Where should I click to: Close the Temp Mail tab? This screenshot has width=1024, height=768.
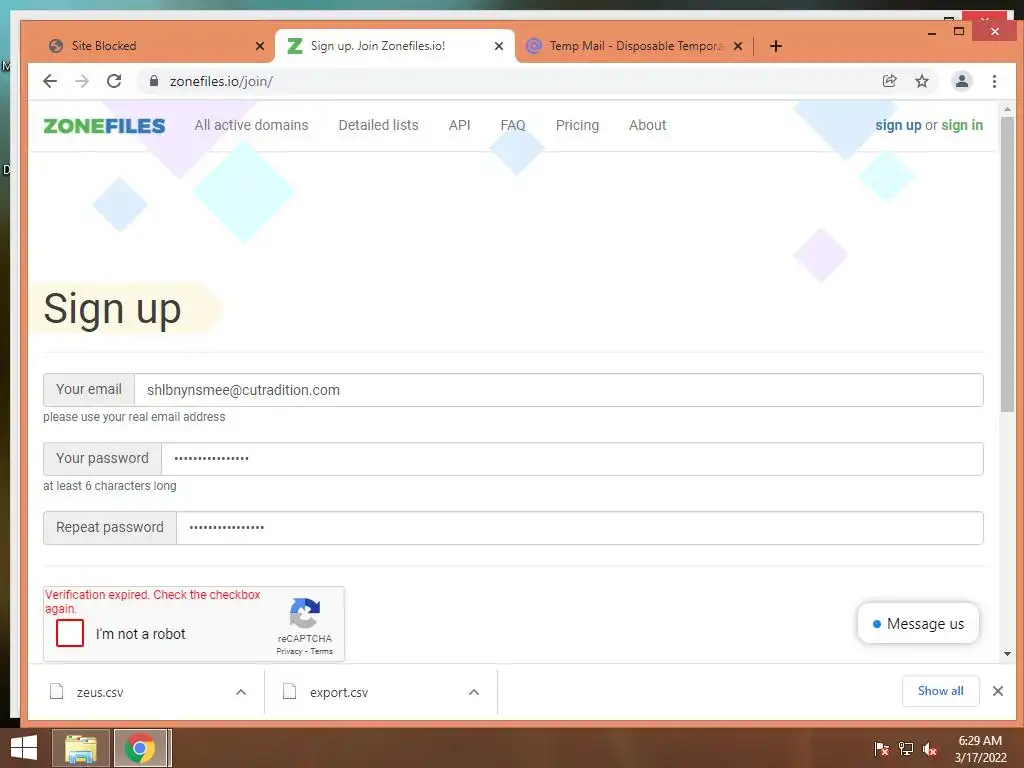point(738,46)
